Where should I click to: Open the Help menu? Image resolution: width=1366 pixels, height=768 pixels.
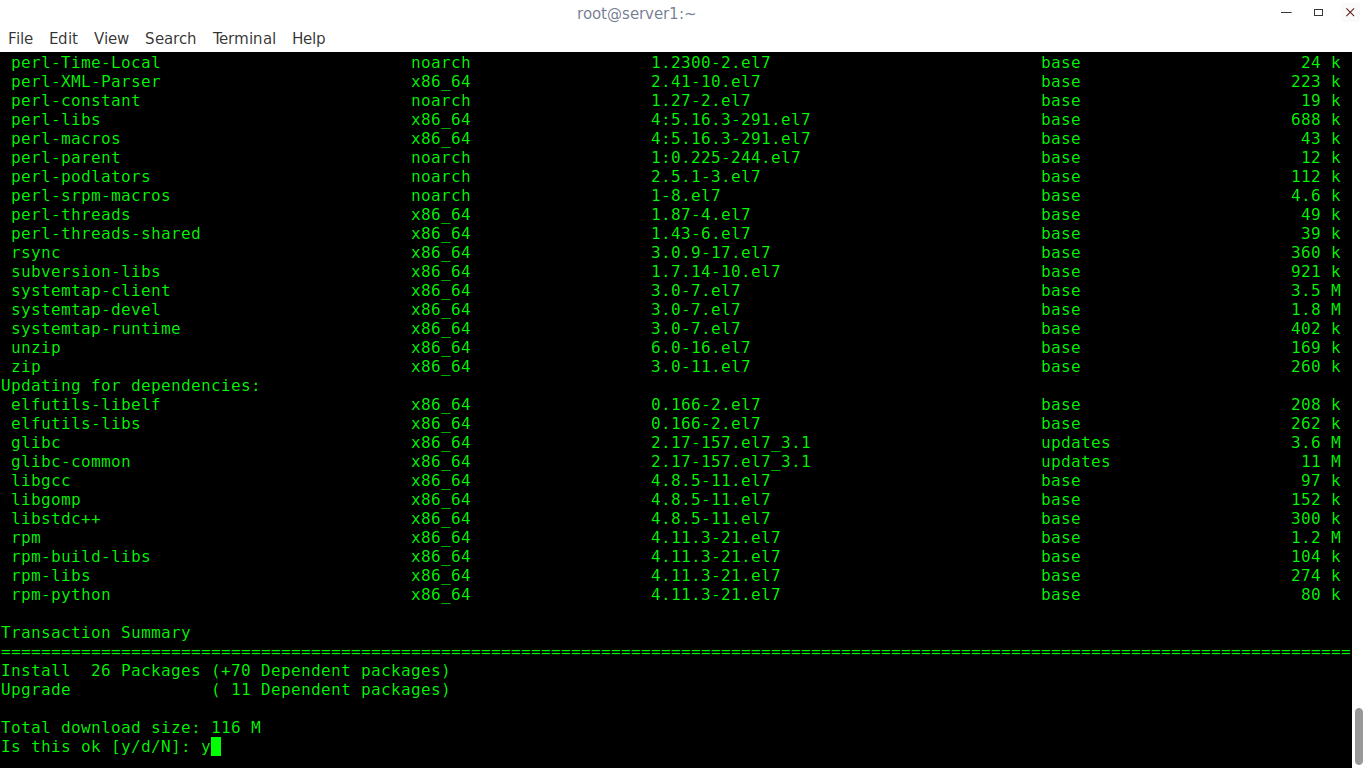point(308,38)
